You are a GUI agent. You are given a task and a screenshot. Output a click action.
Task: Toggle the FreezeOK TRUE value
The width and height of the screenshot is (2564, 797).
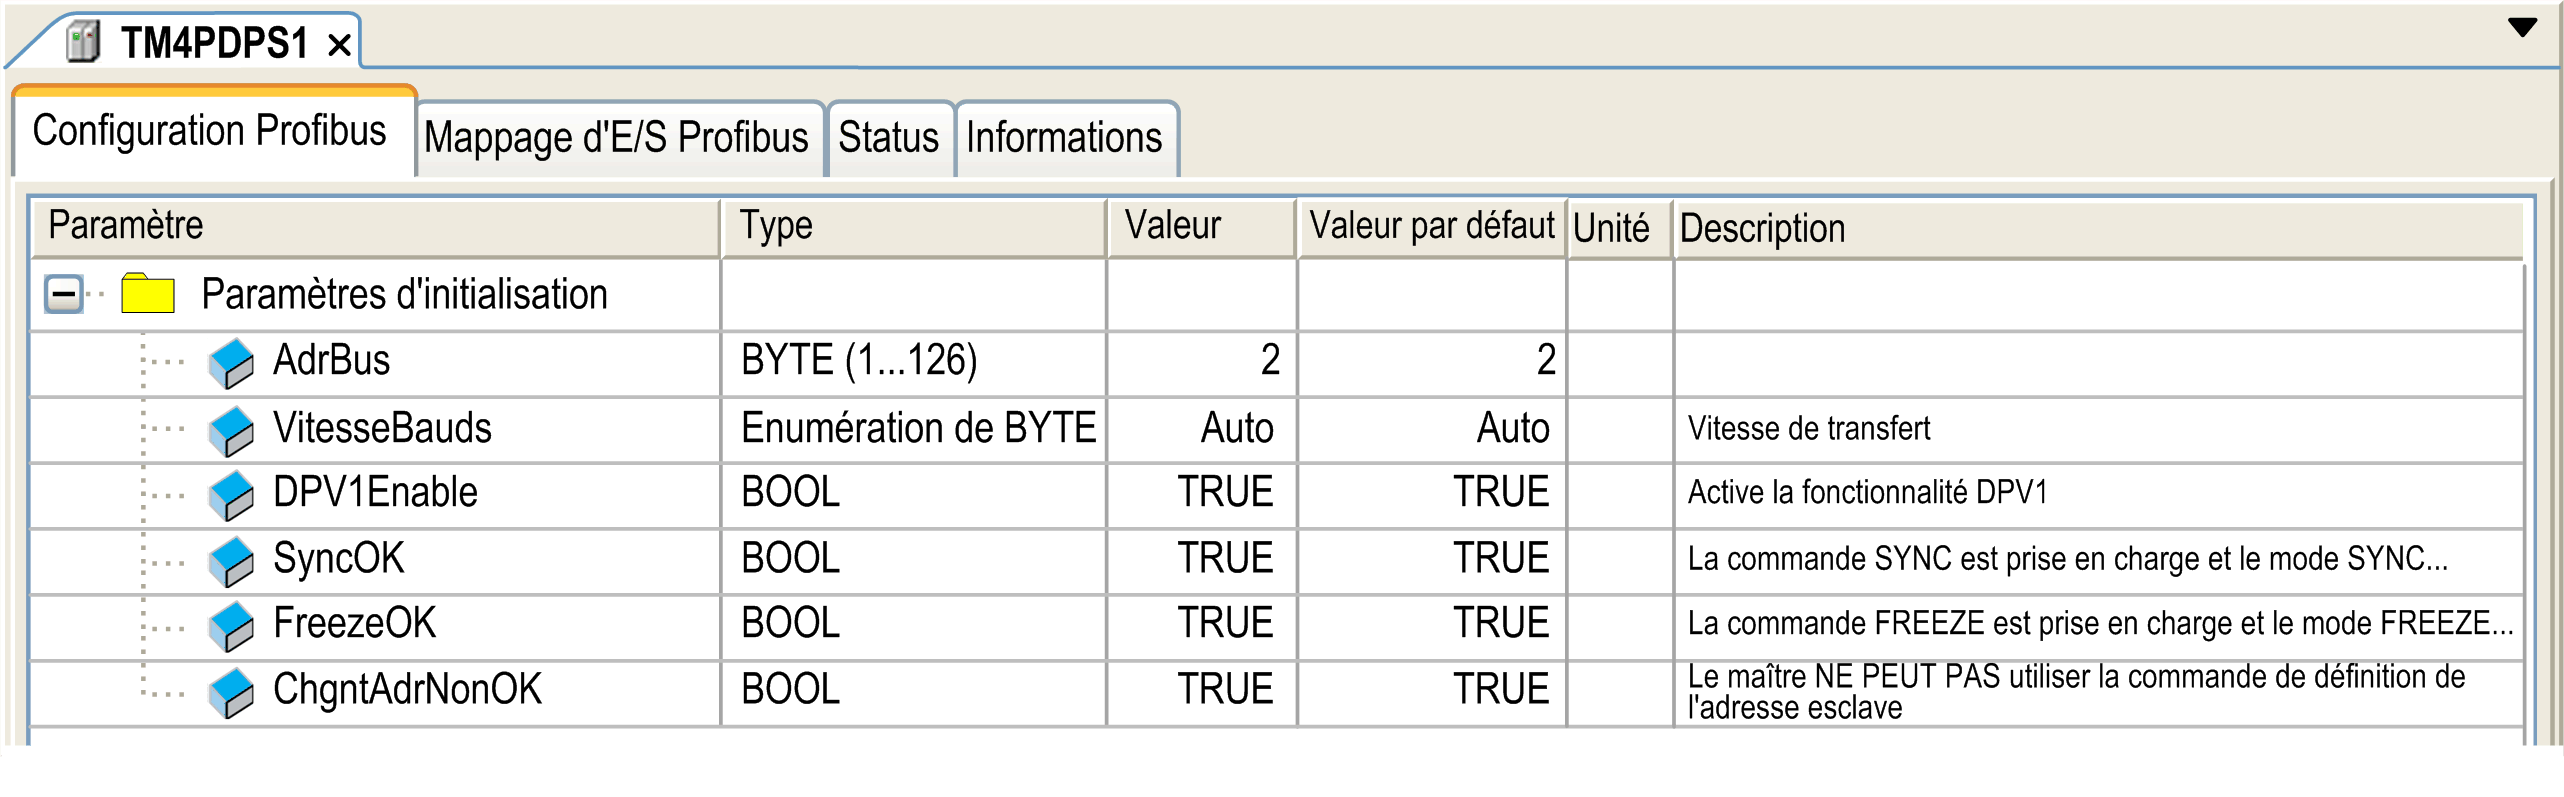1200,624
